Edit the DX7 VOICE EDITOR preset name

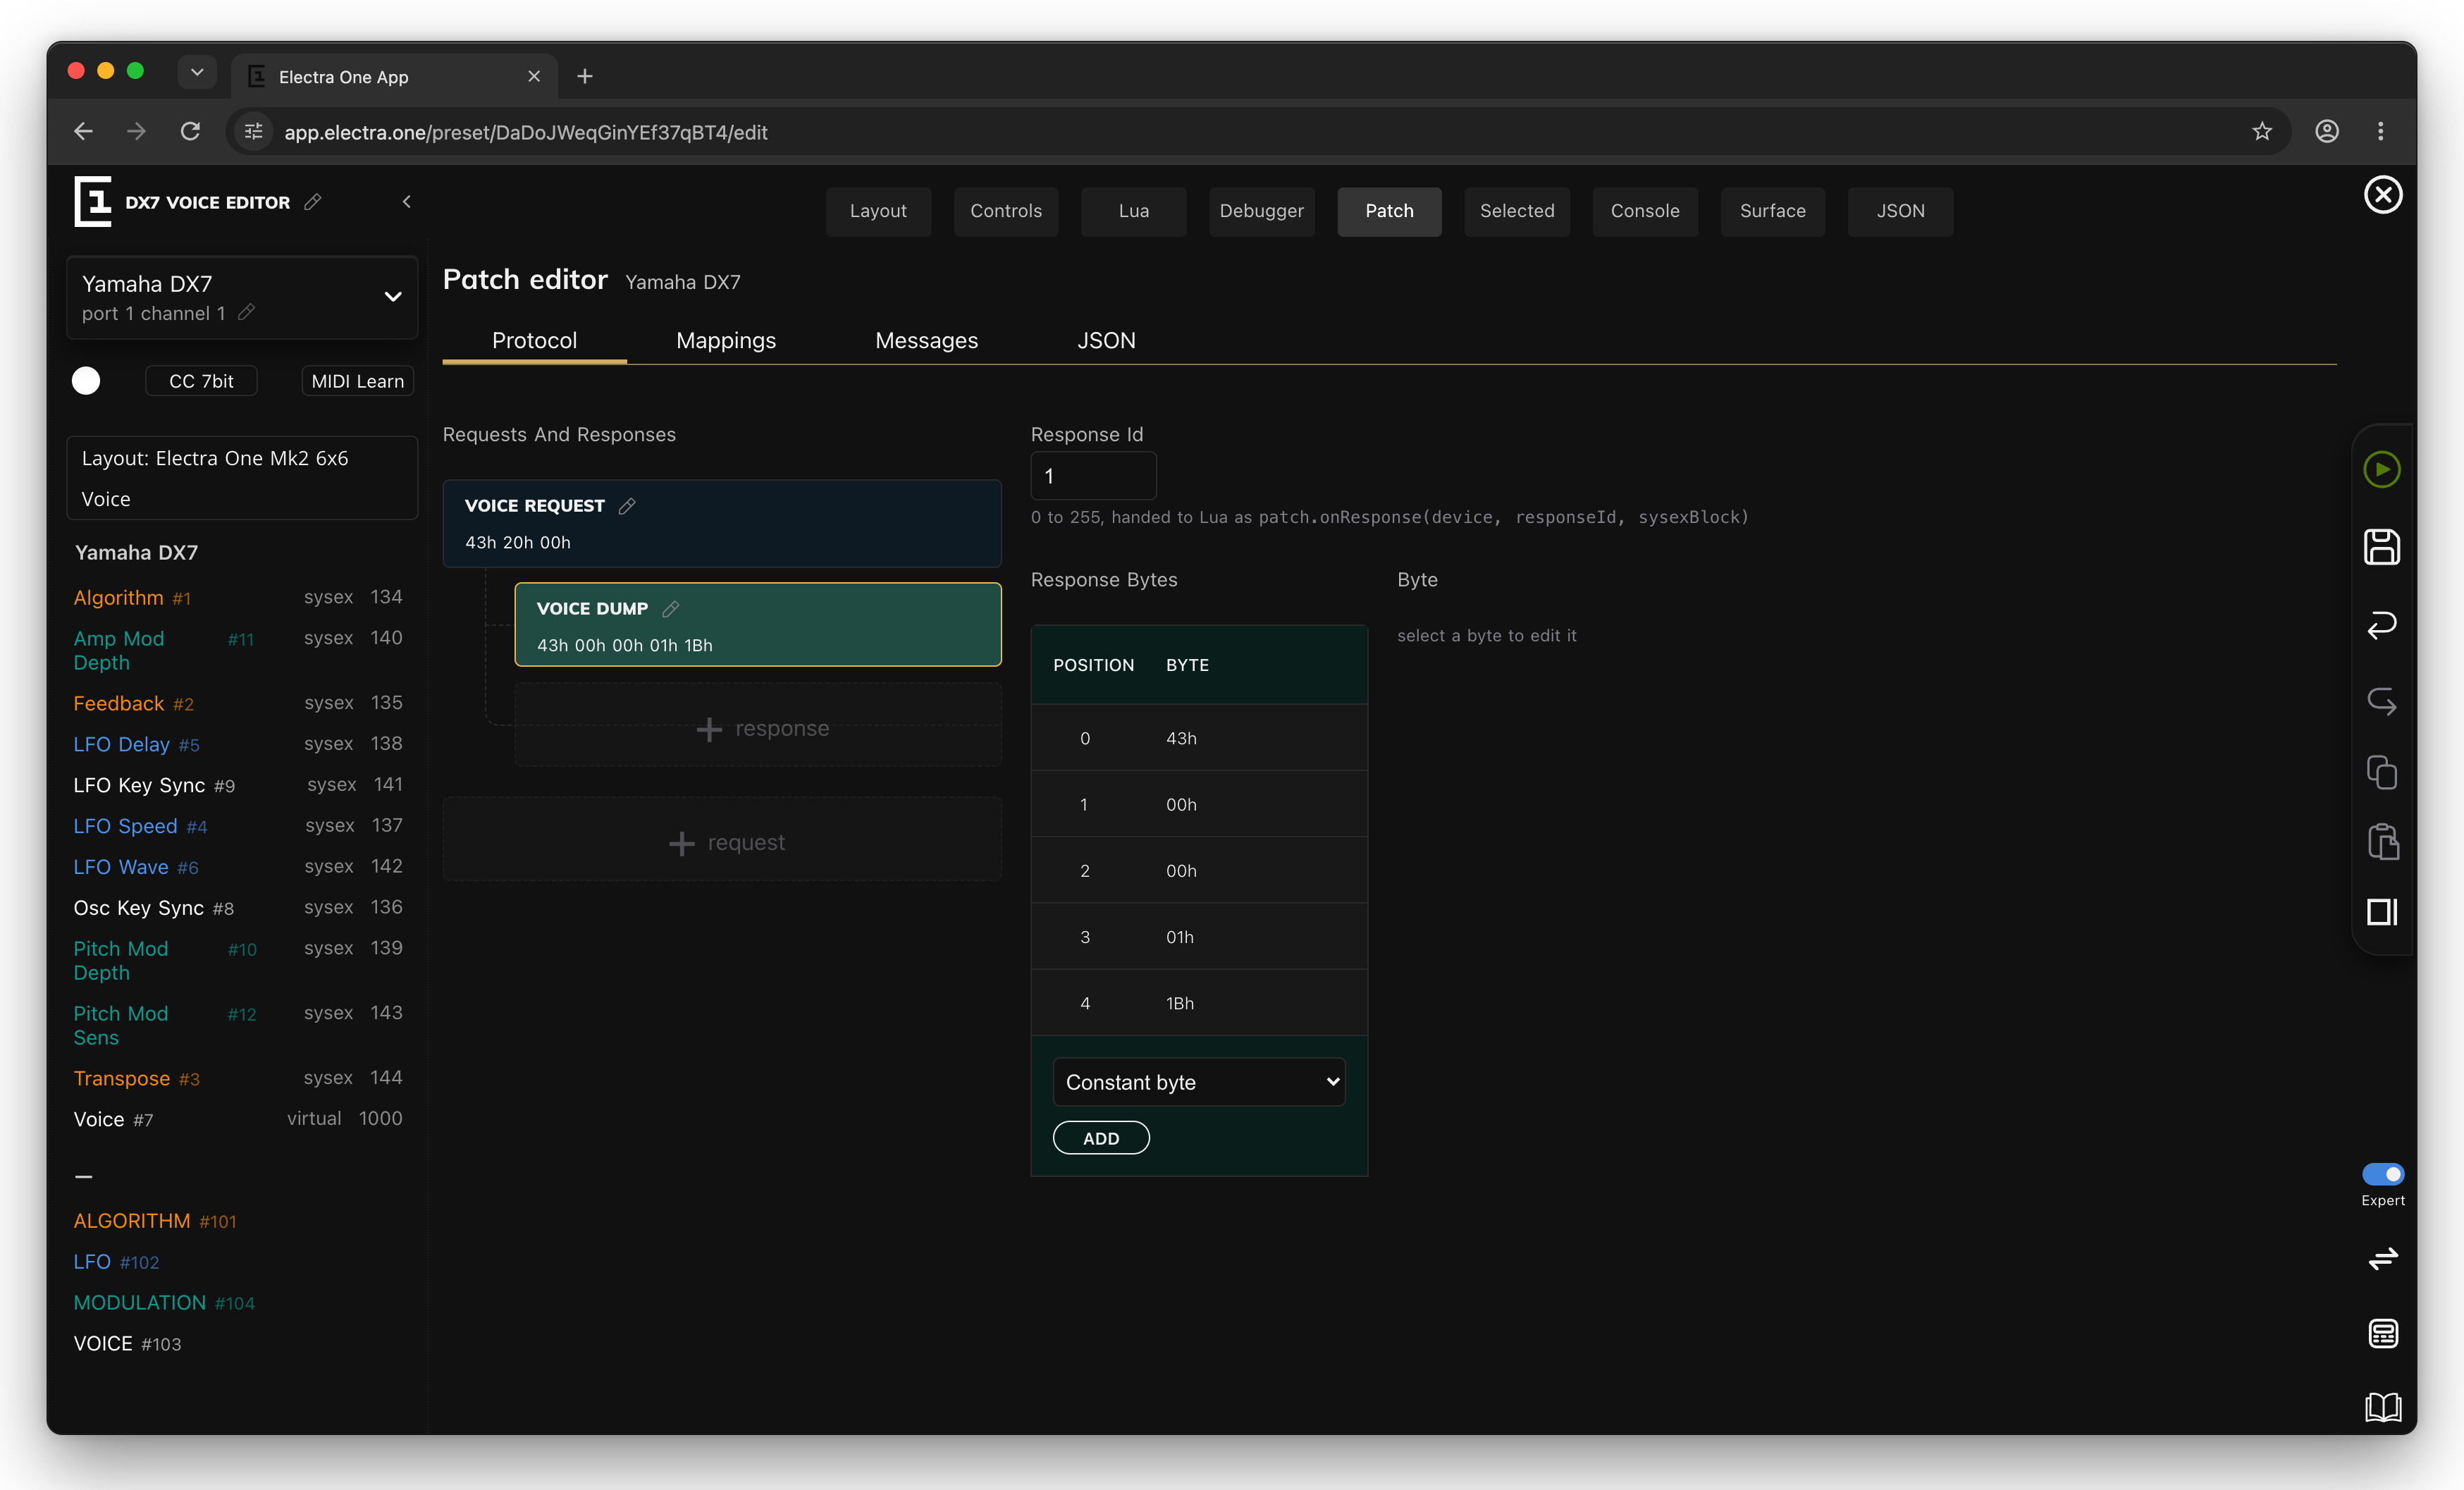coord(313,202)
